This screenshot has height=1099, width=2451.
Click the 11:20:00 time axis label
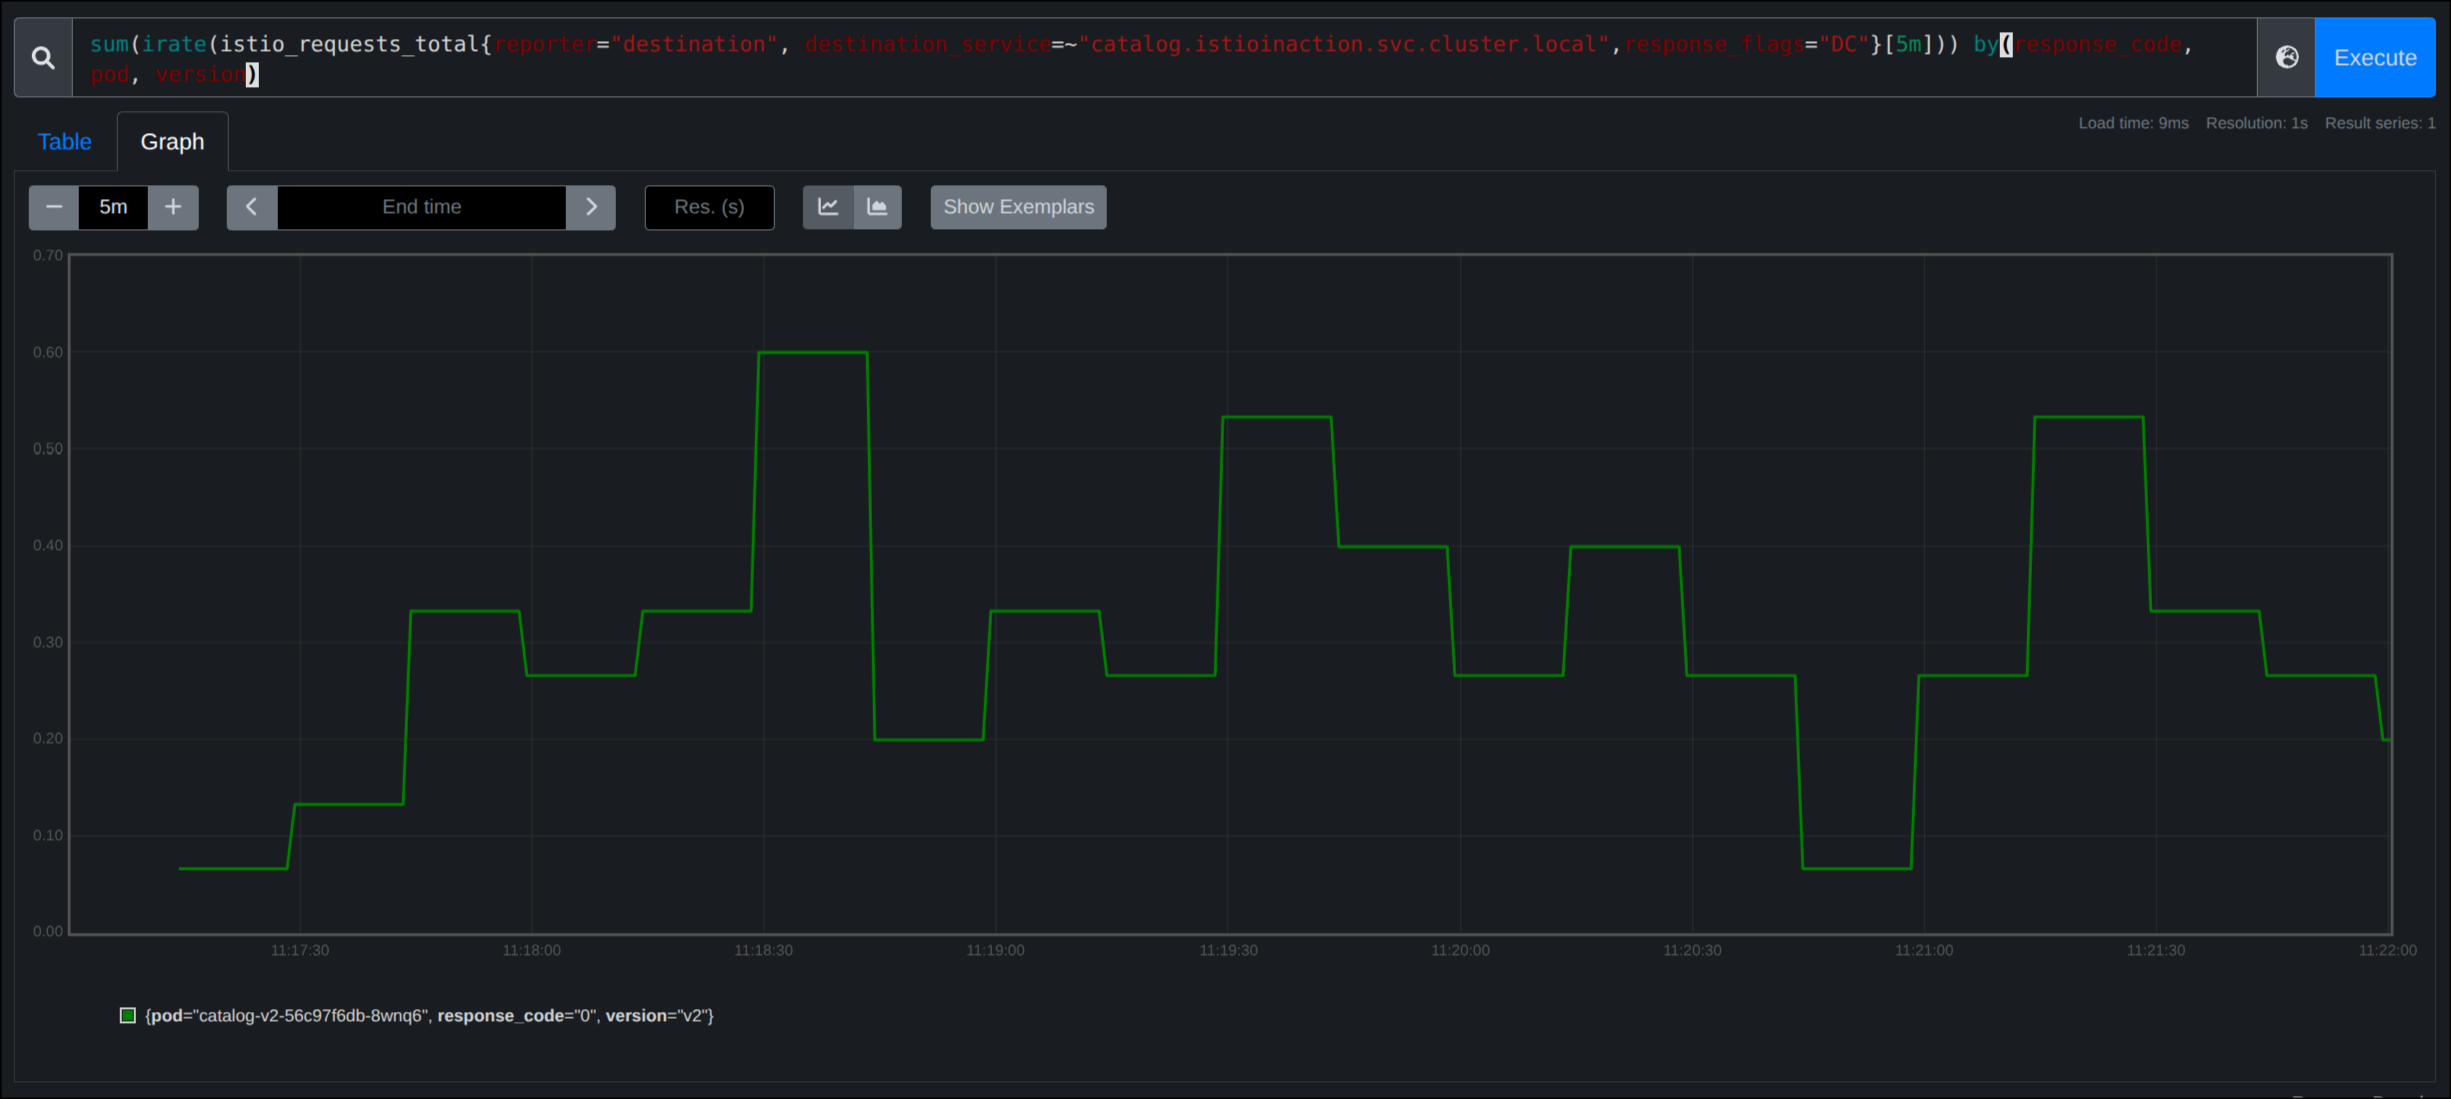pyautogui.click(x=1460, y=950)
